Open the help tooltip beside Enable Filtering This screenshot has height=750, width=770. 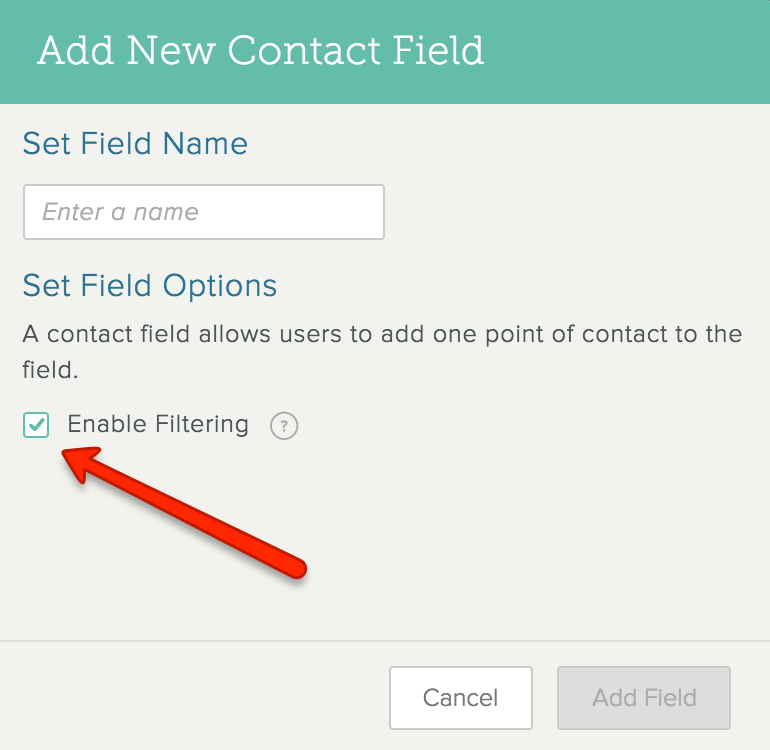[284, 425]
